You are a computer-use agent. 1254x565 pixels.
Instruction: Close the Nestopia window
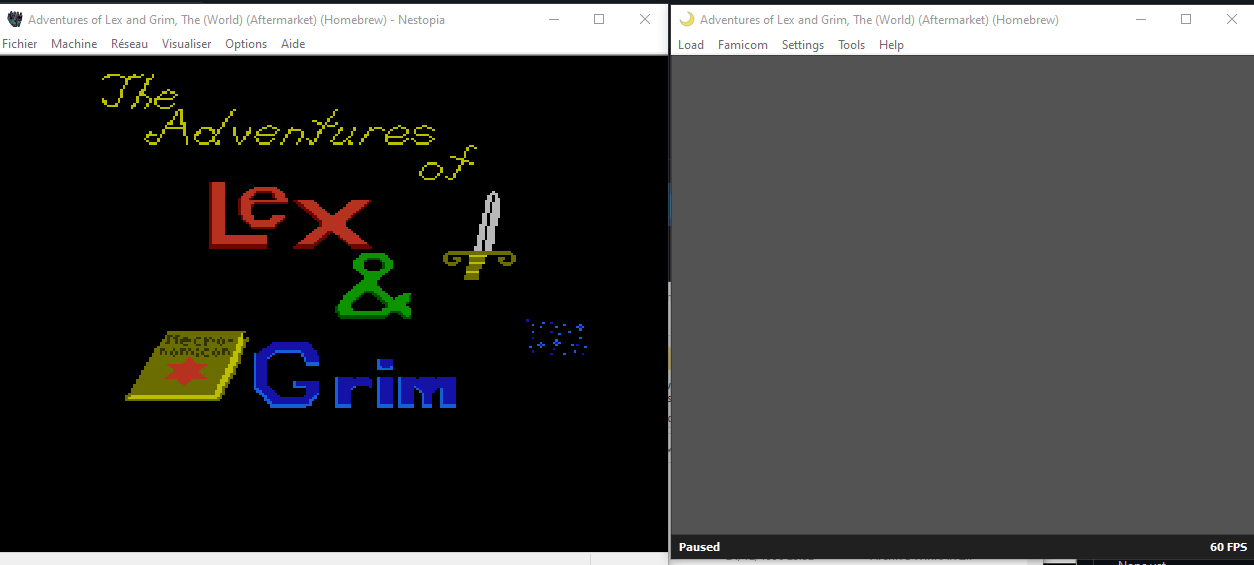pyautogui.click(x=645, y=19)
